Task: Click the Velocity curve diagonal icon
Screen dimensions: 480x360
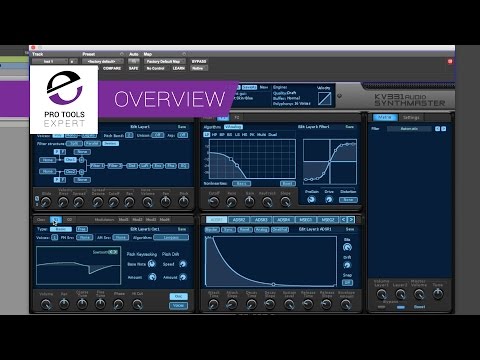Action: (x=324, y=99)
